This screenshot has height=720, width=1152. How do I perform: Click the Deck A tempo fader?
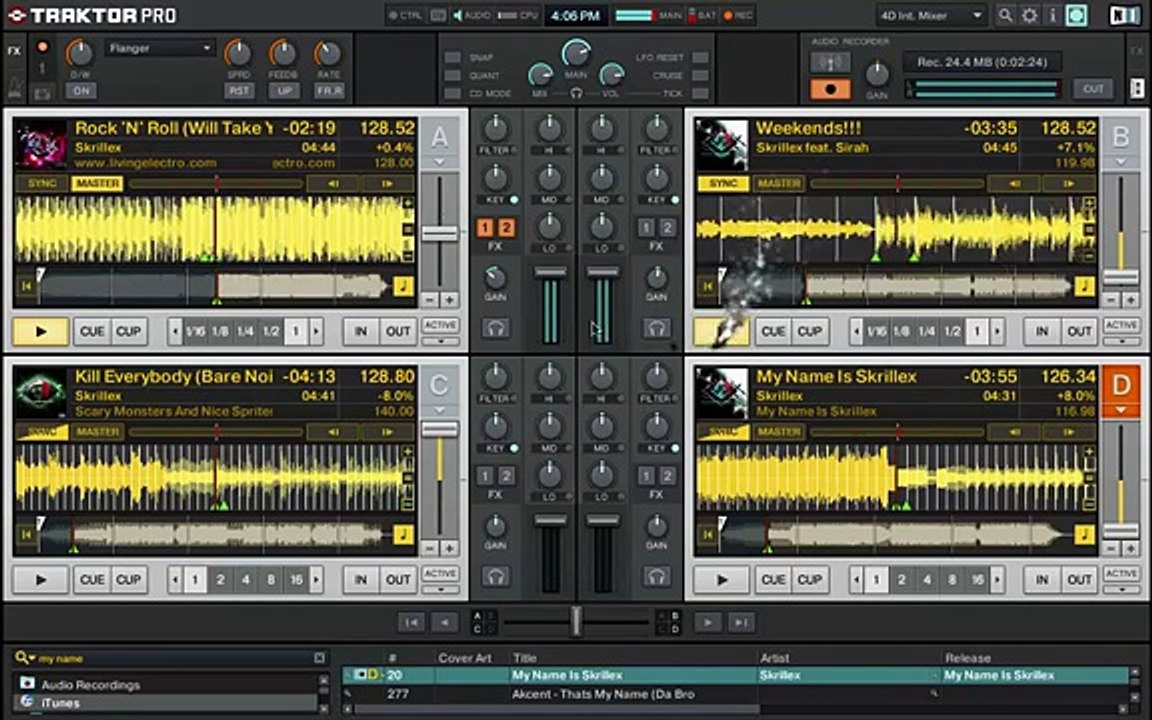click(439, 234)
